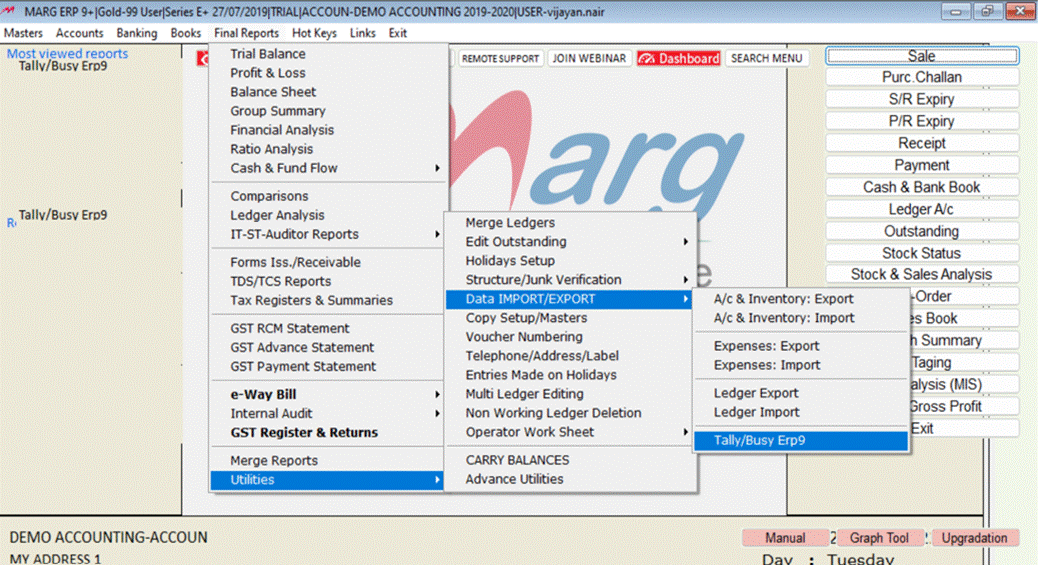Click the JOIN WEBINAR button
This screenshot has width=1038, height=565.
(x=589, y=59)
